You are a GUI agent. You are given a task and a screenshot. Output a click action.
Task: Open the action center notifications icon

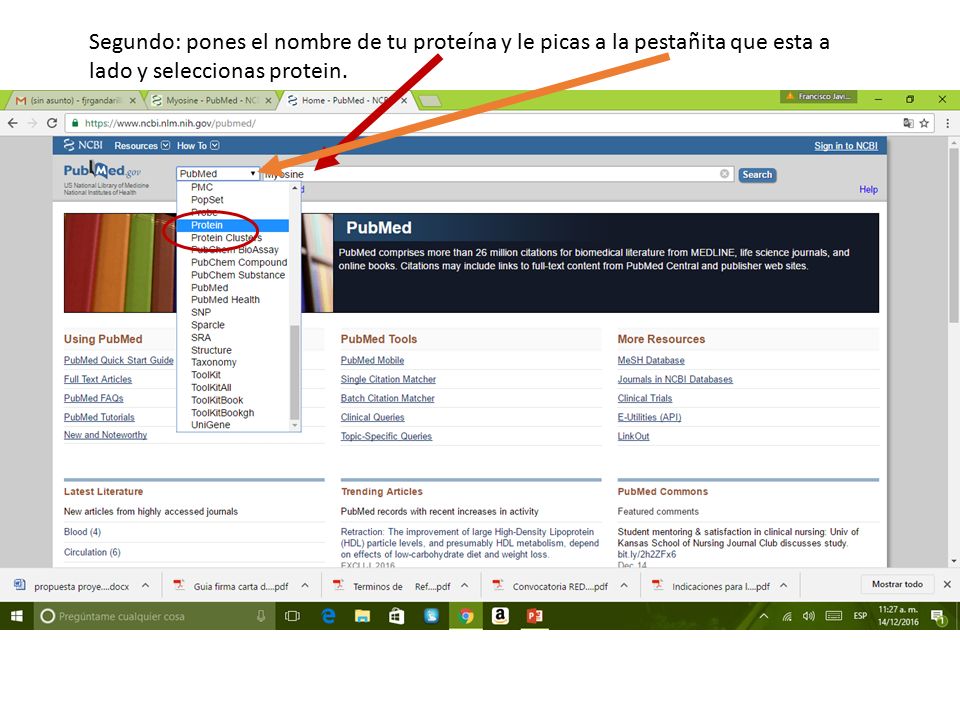click(937, 617)
